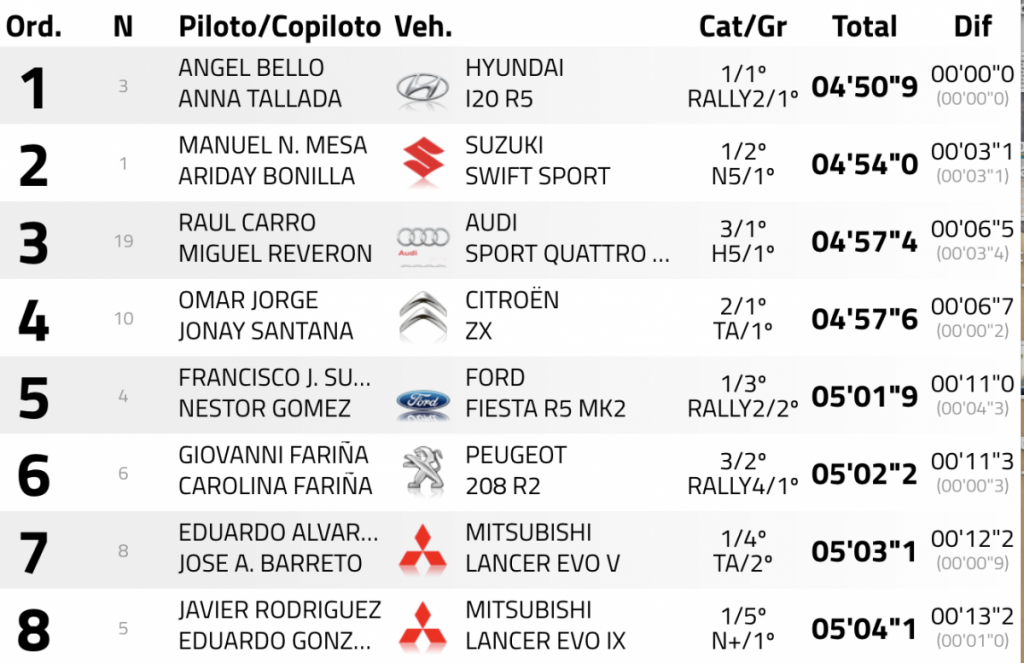Click the Hyundai logo icon

424,86
